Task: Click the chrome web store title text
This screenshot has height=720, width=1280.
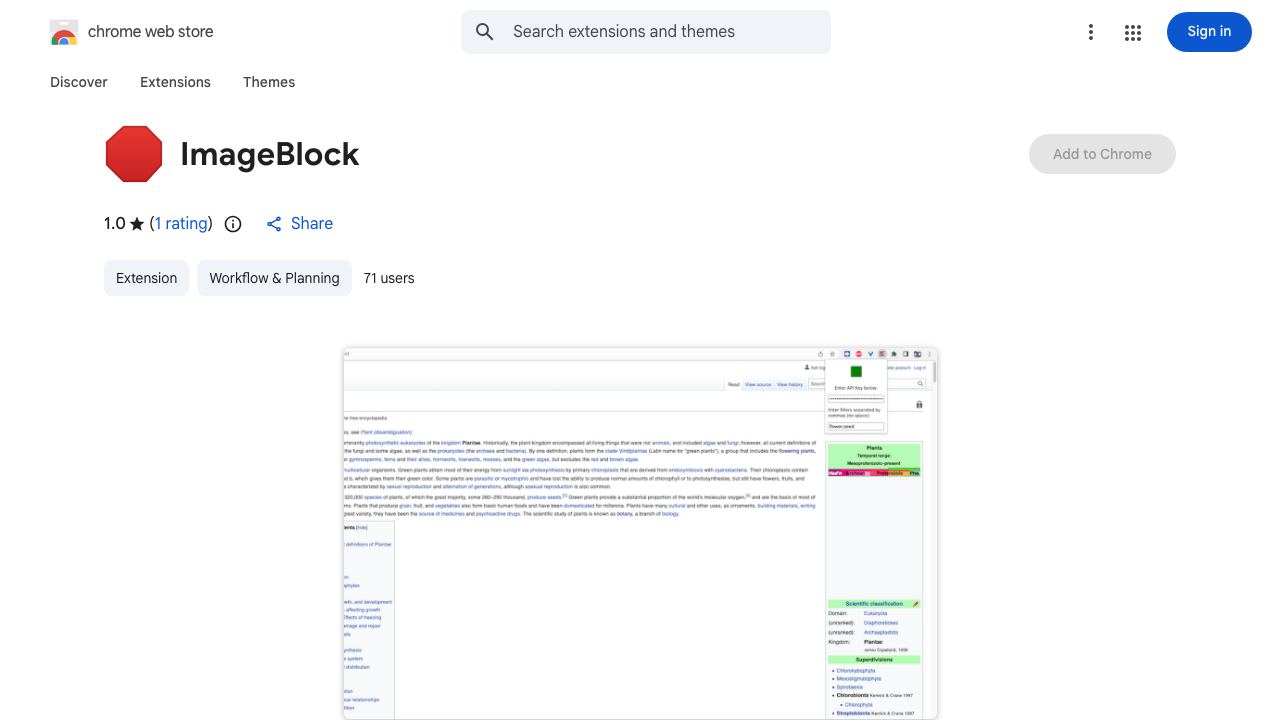Action: (151, 32)
